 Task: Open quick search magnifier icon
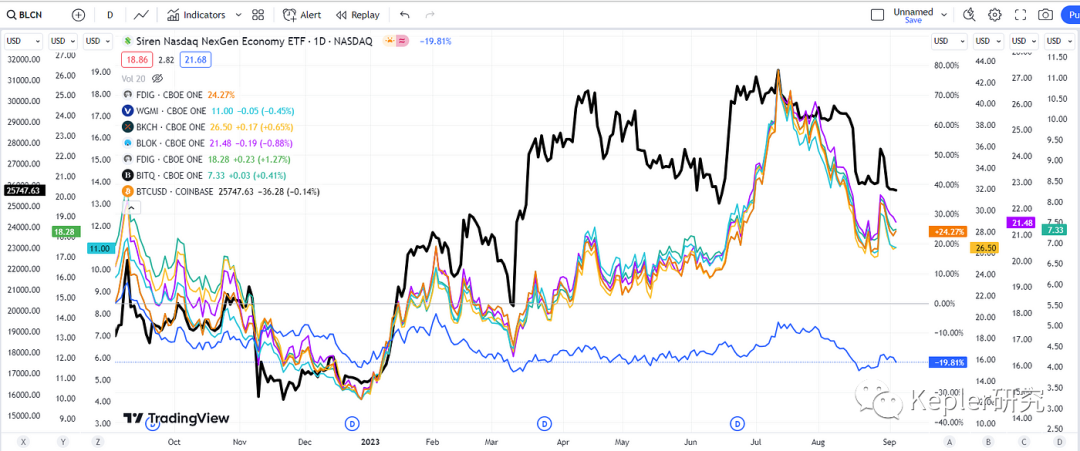pos(970,14)
